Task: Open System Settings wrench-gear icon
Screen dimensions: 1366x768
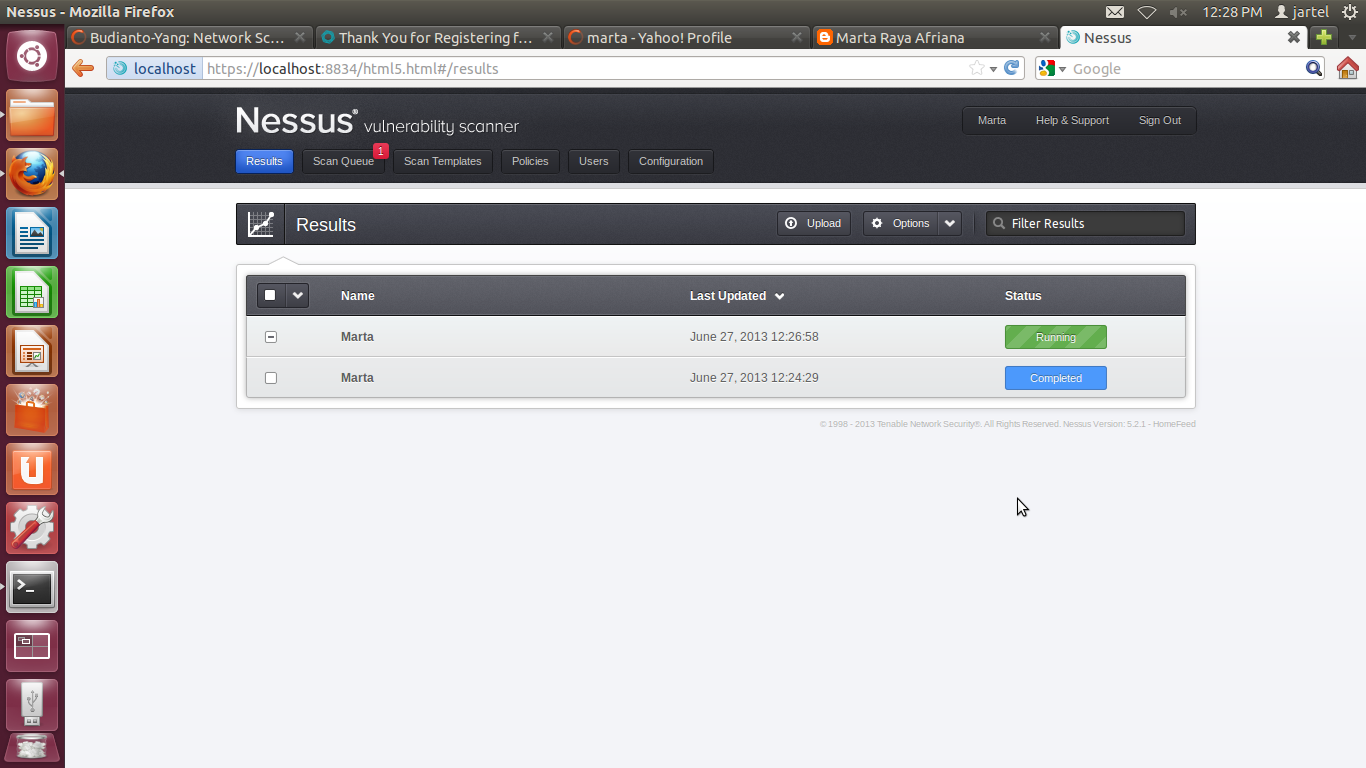Action: point(32,528)
